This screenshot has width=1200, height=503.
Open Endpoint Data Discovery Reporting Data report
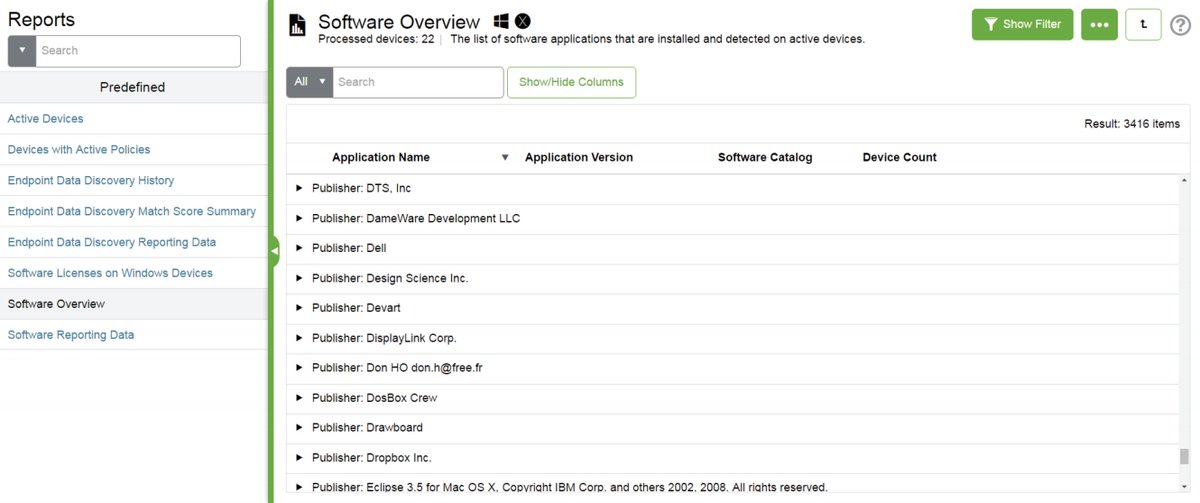[112, 243]
